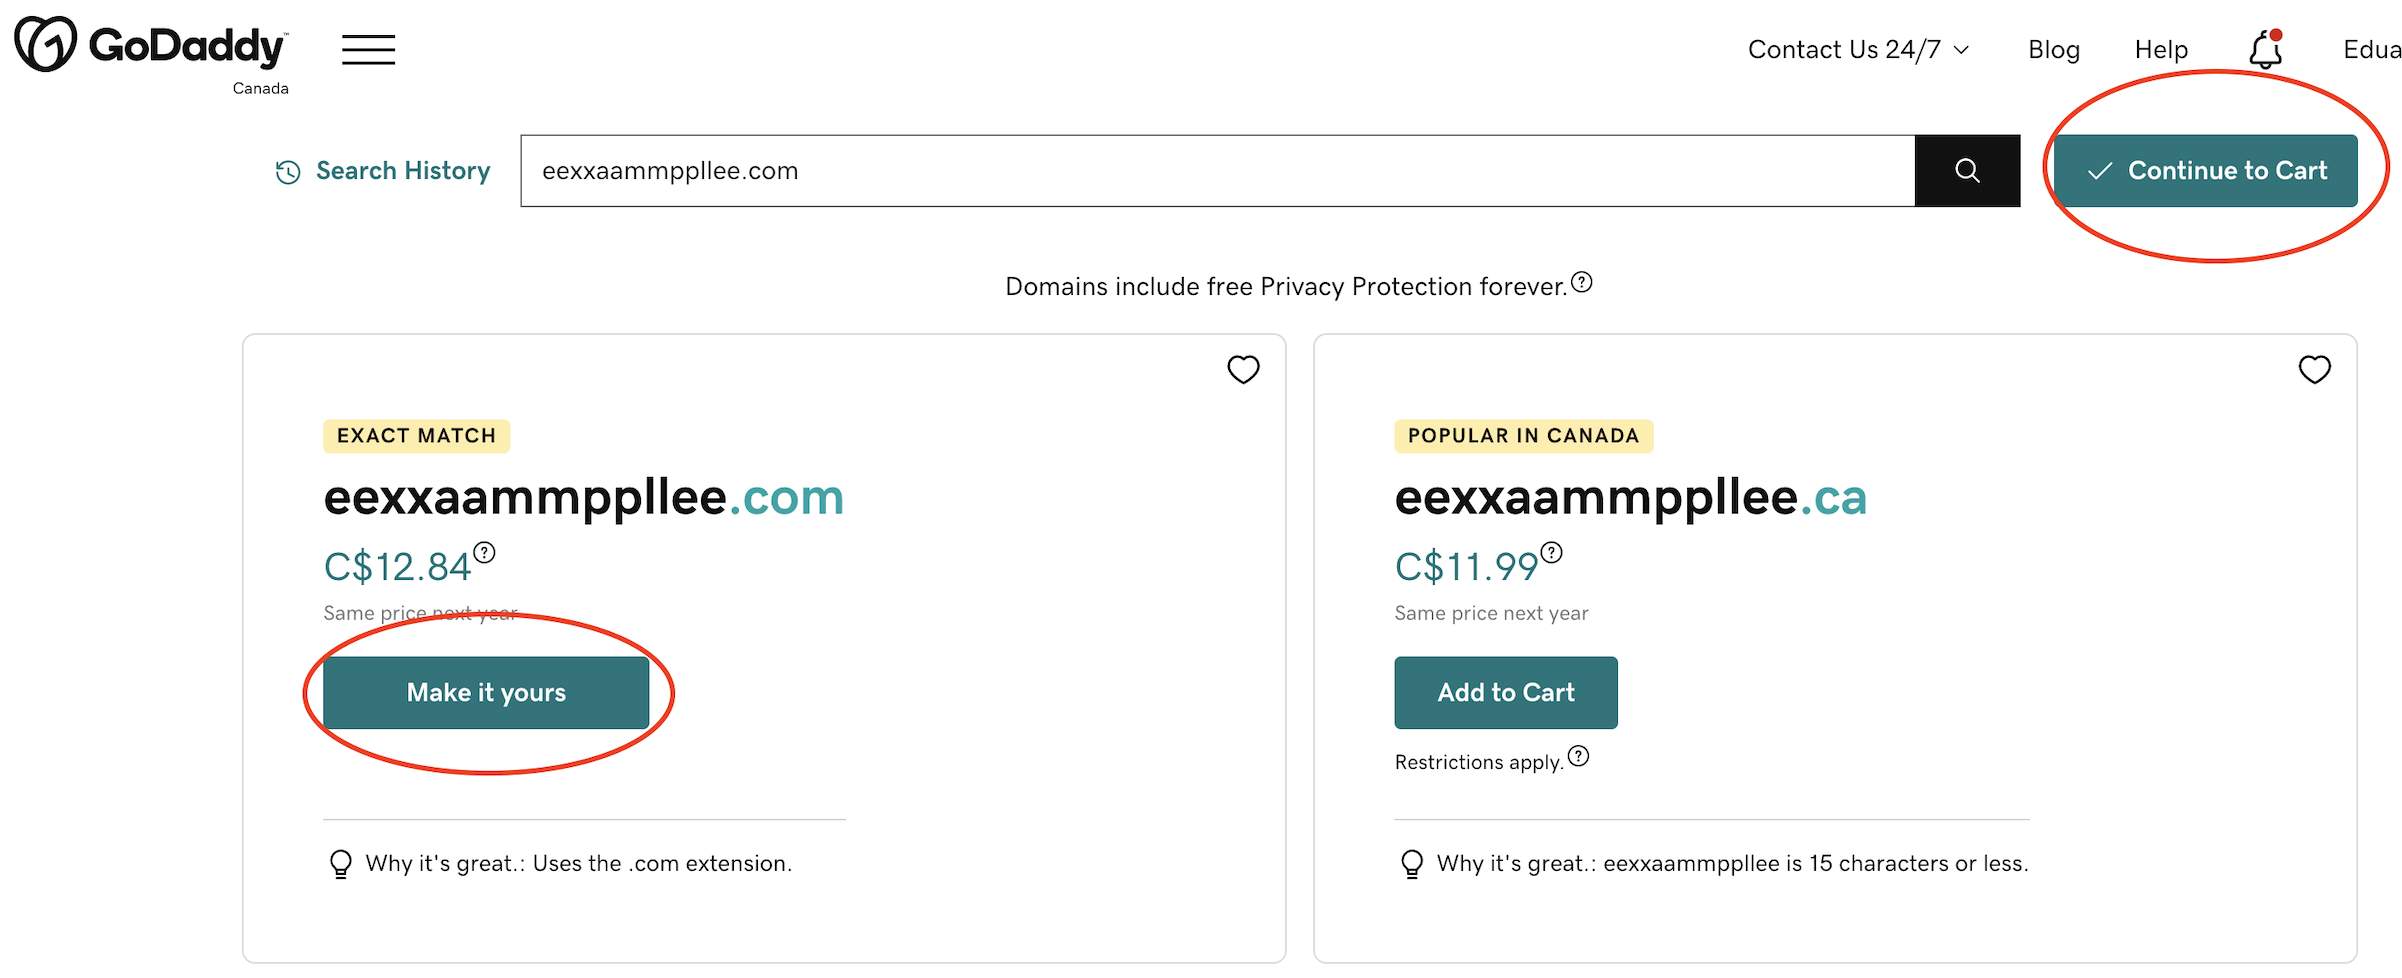Favorite eexxaammppllee.com with the heart icon

pos(1243,369)
